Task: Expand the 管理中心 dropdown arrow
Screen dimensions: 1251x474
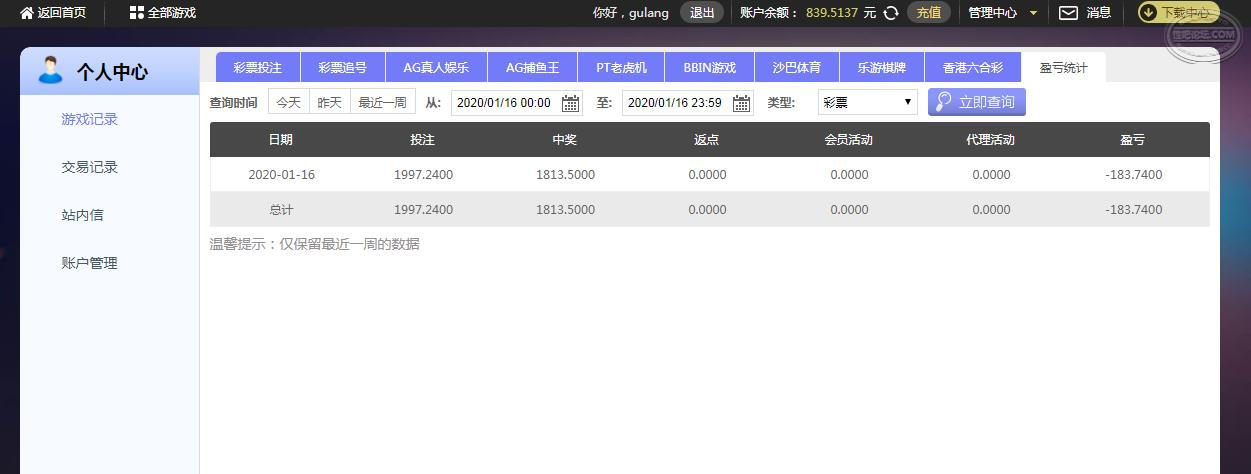Action: click(1033, 14)
